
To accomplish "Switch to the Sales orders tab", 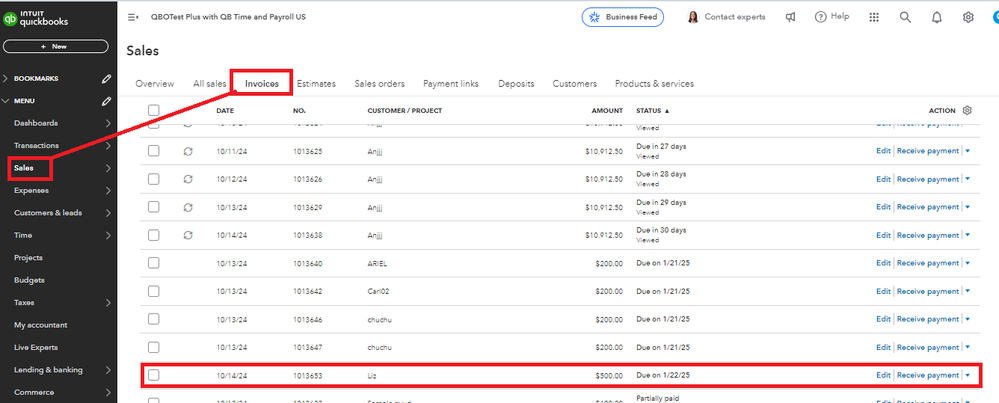I will 380,83.
